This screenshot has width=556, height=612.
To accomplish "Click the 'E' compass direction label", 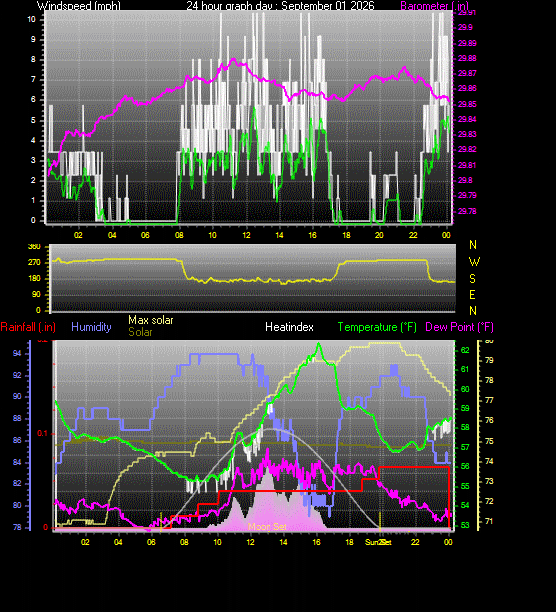I will tap(472, 295).
